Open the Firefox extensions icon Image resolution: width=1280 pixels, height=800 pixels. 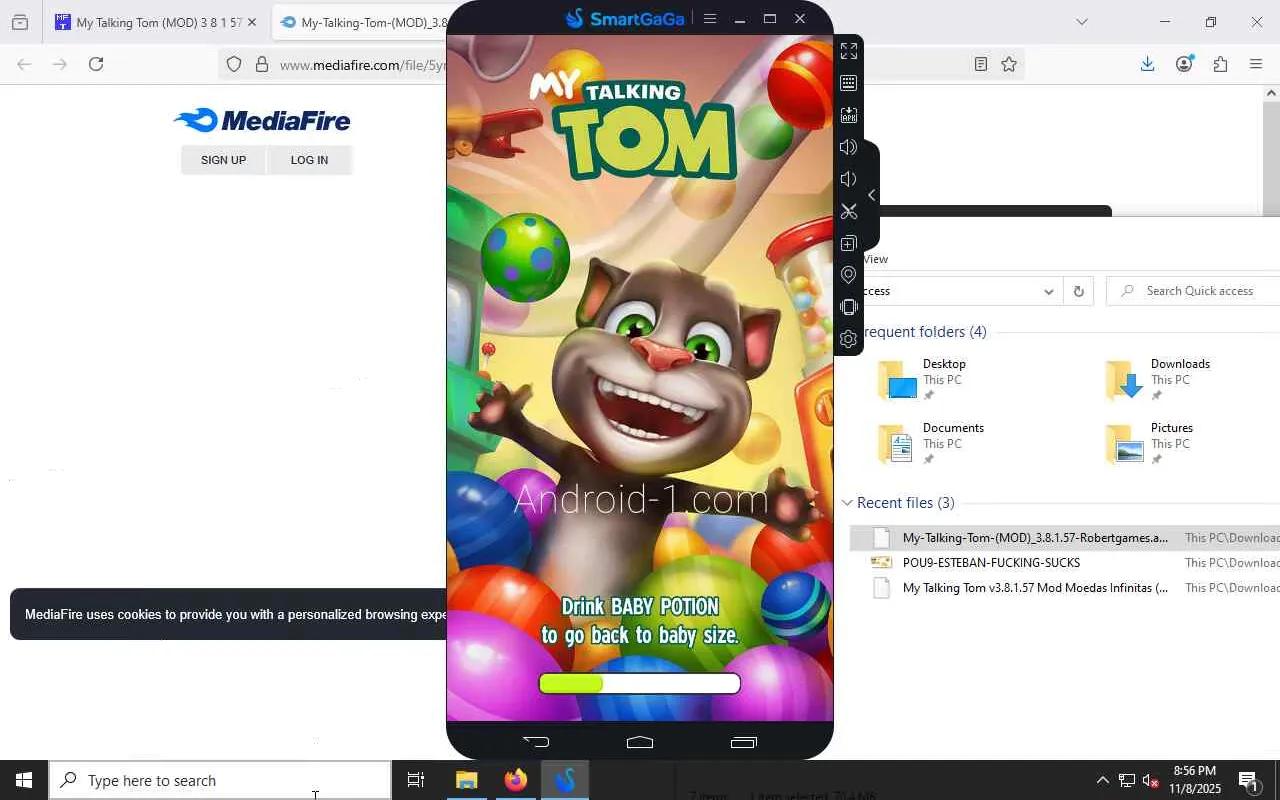coord(1220,64)
